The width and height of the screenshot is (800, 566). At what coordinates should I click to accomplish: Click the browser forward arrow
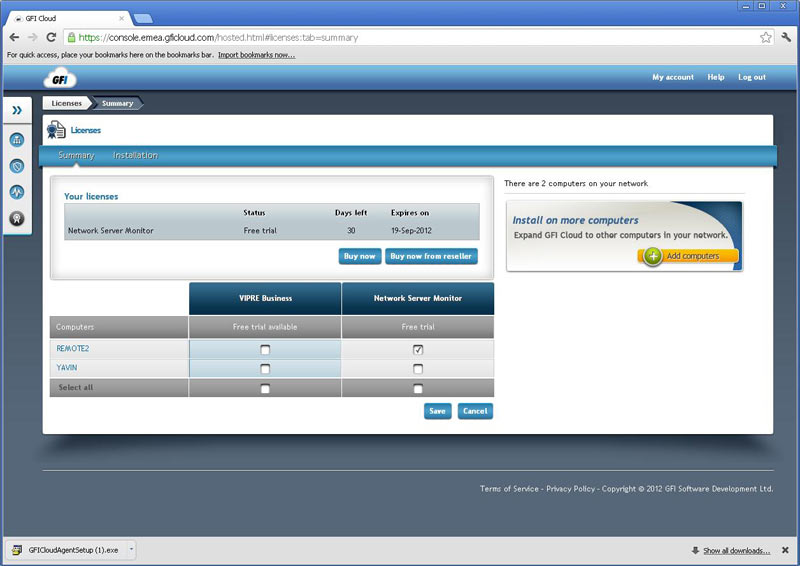pyautogui.click(x=33, y=37)
